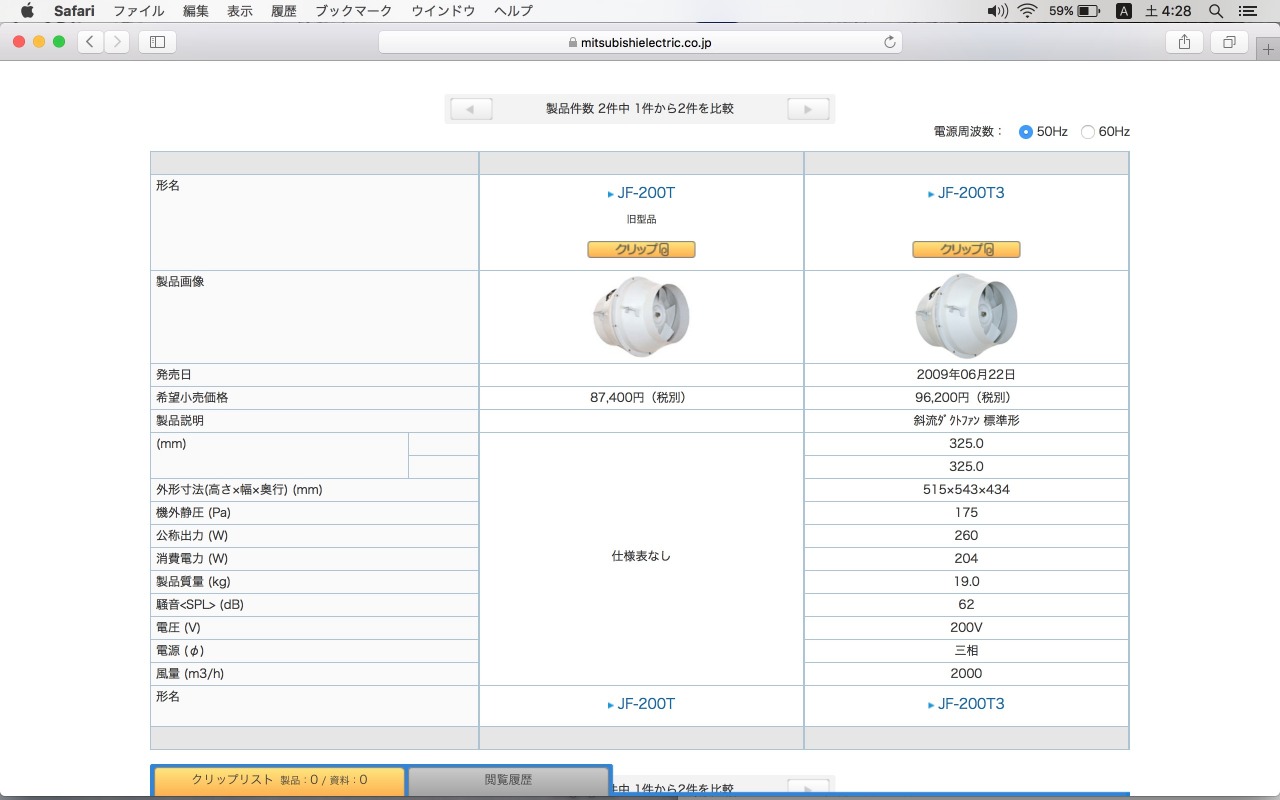Screen dimensions: 1280x800
Task: Open the Apple menu
Action: click(27, 11)
